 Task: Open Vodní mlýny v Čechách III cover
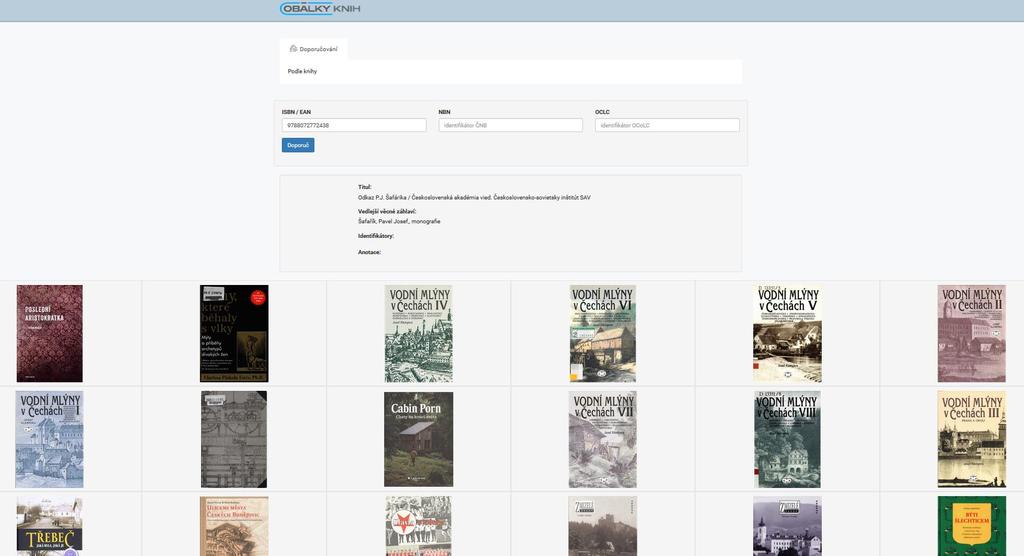coord(972,439)
